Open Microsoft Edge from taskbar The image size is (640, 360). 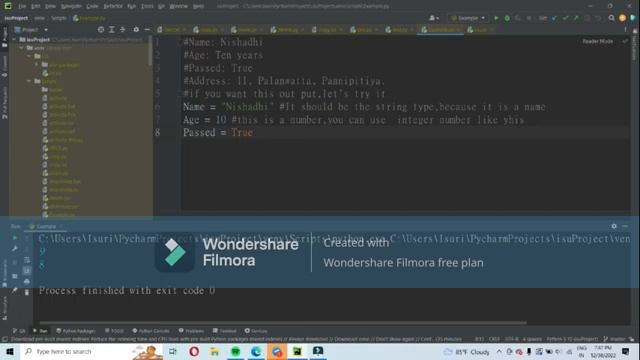pyautogui.click(x=256, y=351)
